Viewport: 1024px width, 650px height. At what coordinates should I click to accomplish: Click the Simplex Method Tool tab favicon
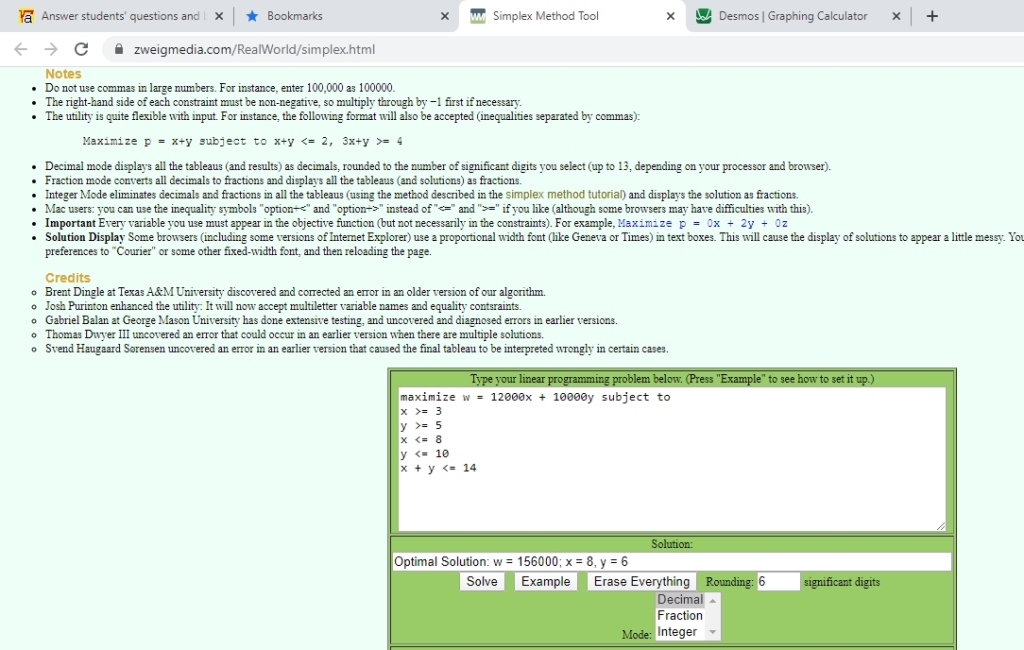(x=478, y=16)
